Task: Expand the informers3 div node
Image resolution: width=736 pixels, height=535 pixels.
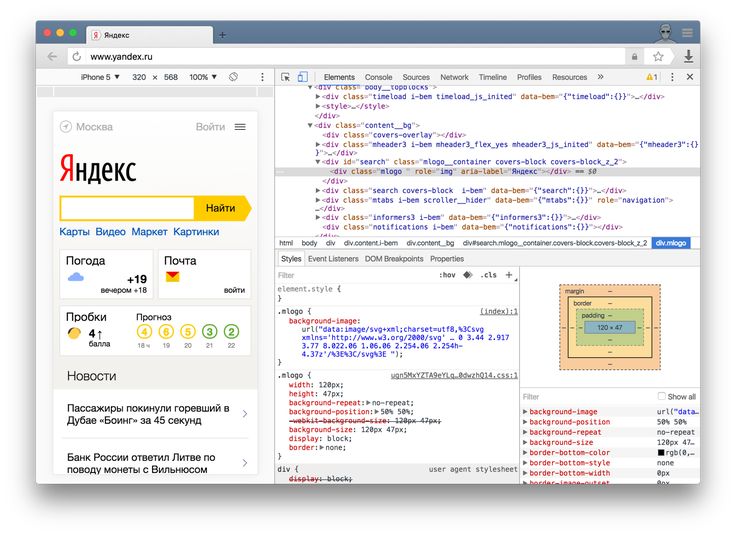Action: coord(318,218)
